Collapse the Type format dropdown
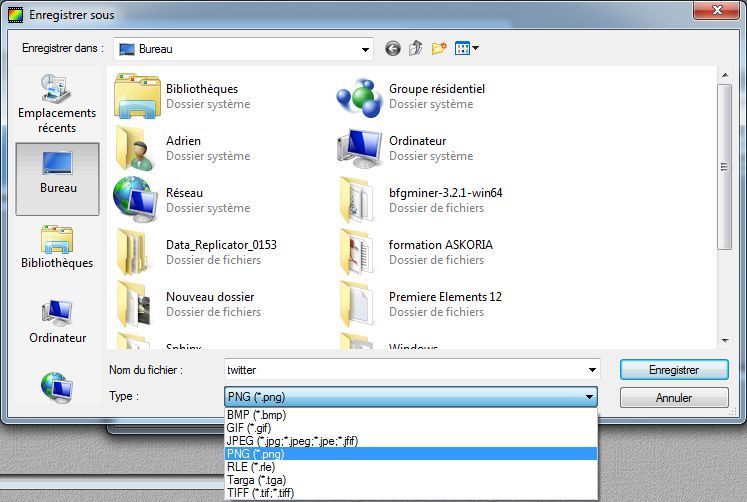Image resolution: width=747 pixels, height=502 pixels. click(588, 397)
